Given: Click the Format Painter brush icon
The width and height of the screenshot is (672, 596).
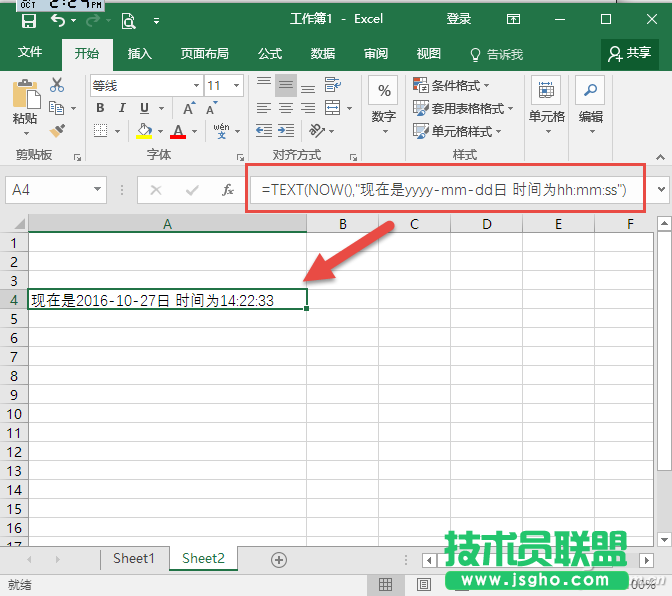Looking at the screenshot, I should pyautogui.click(x=57, y=130).
